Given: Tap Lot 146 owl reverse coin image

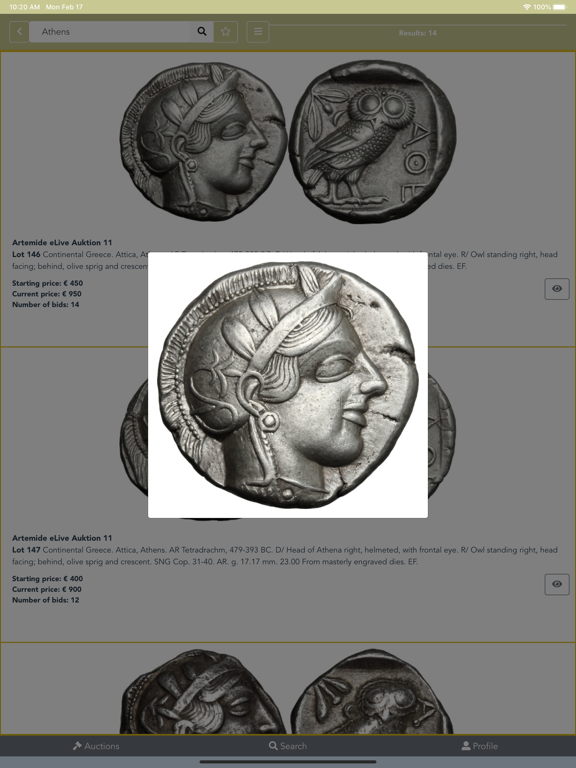Looking at the screenshot, I should (373, 141).
